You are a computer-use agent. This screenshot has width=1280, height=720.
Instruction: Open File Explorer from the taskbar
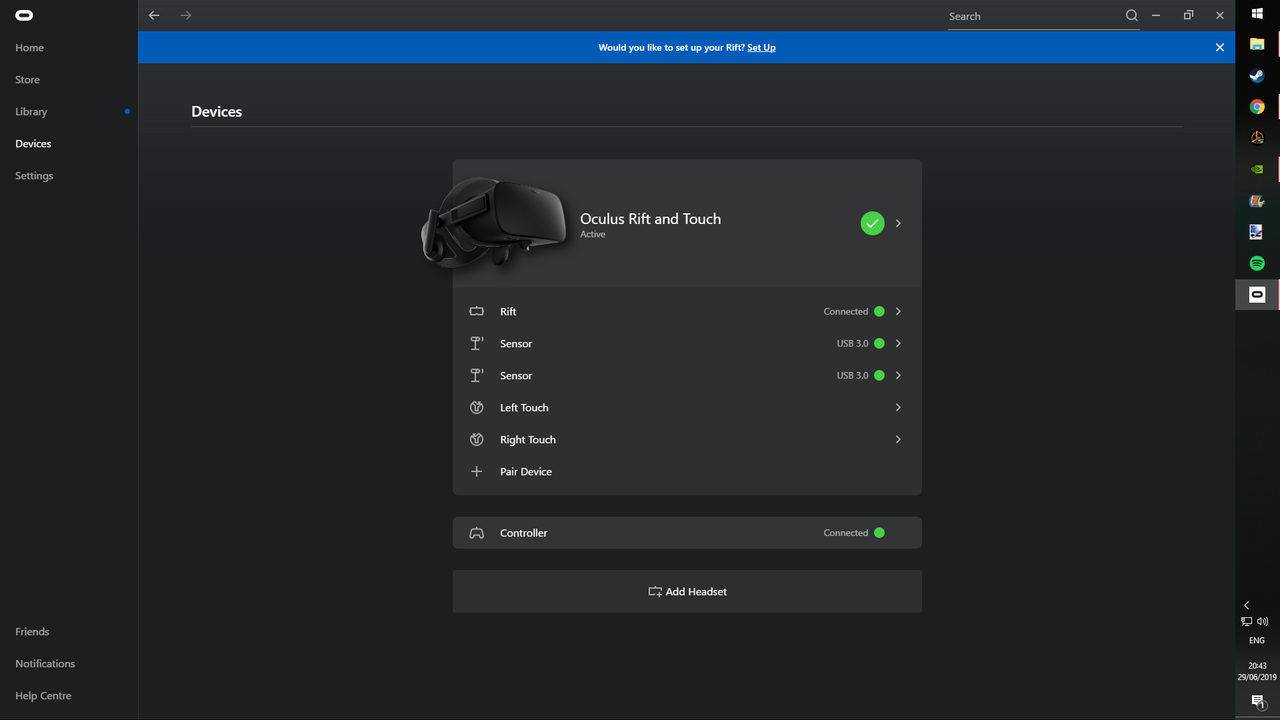pyautogui.click(x=1257, y=45)
